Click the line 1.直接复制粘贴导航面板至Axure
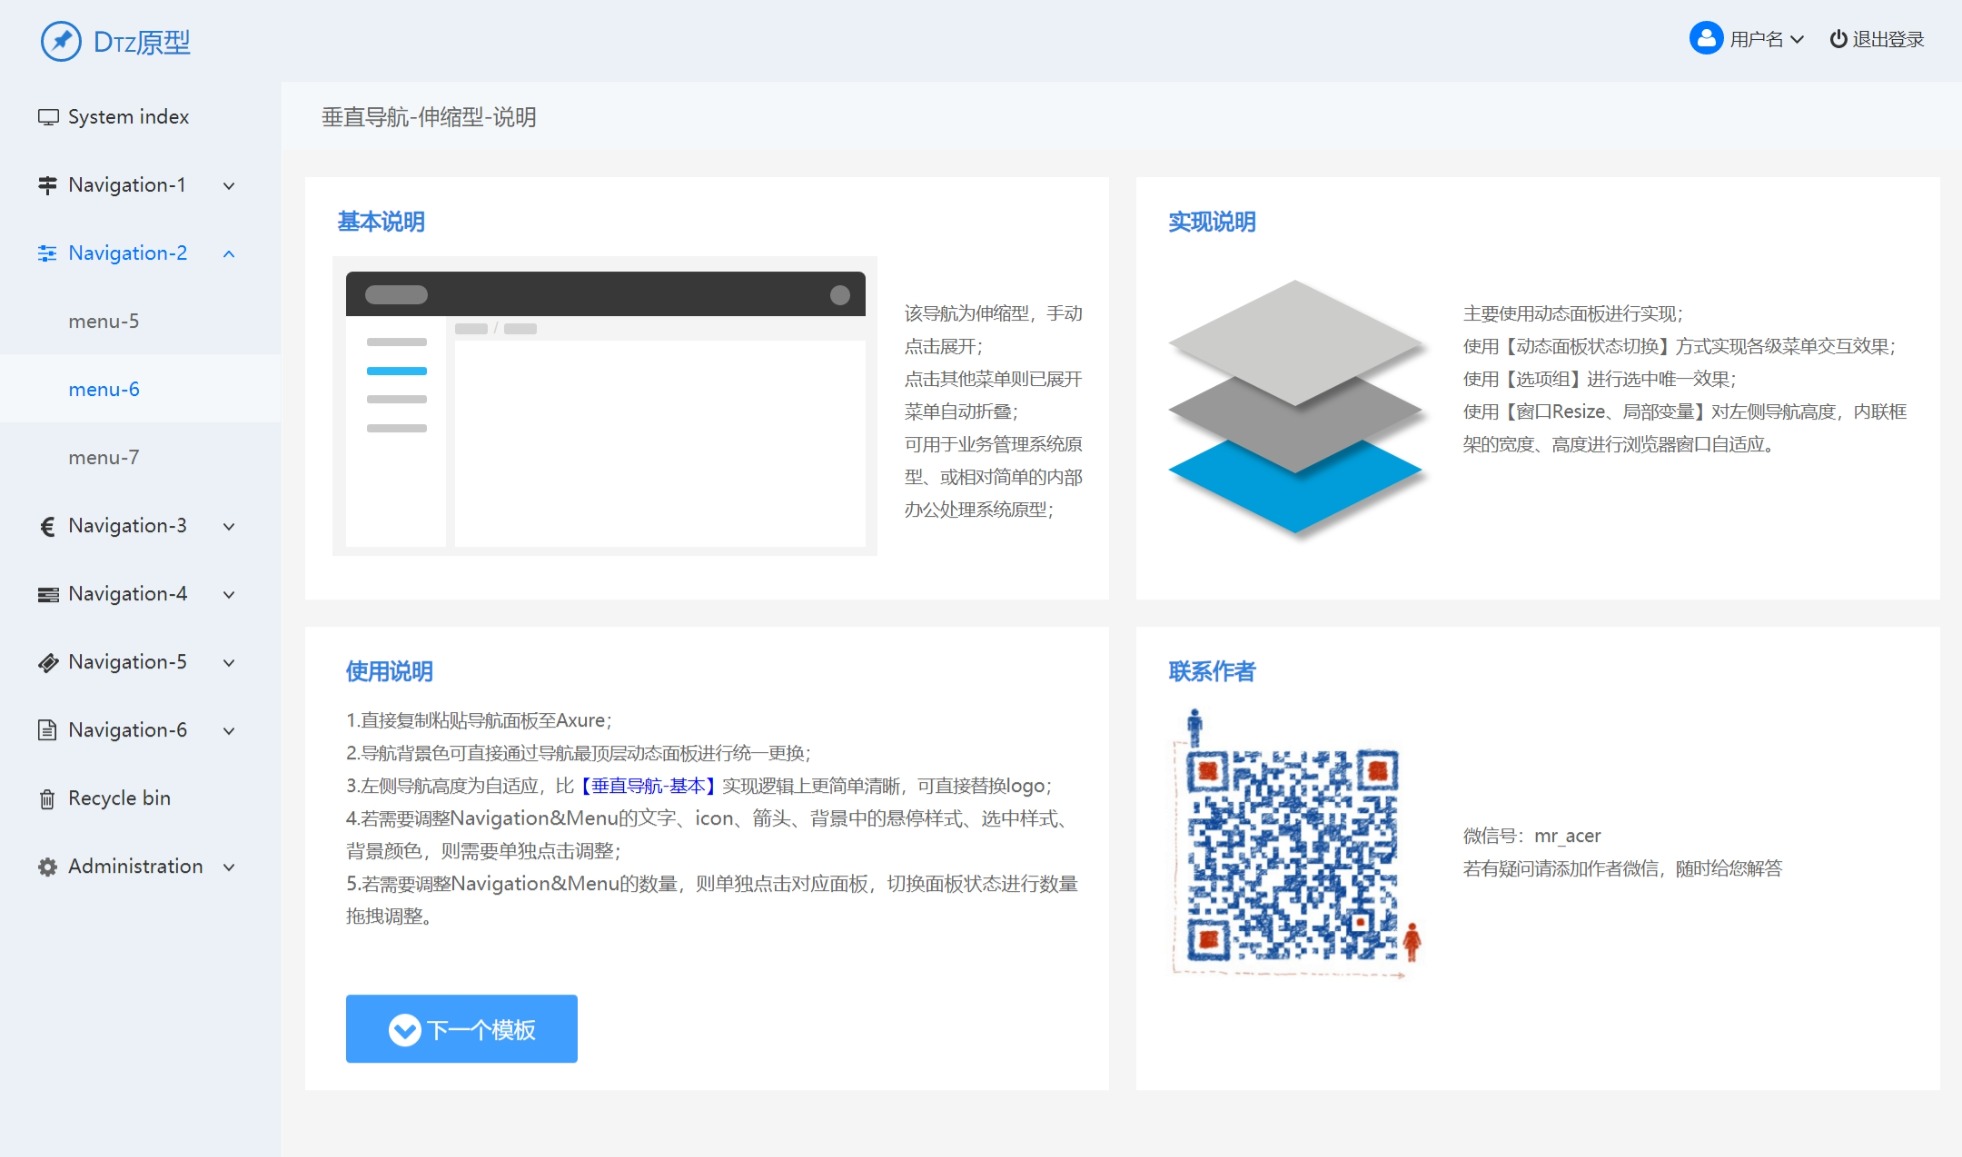 (479, 721)
